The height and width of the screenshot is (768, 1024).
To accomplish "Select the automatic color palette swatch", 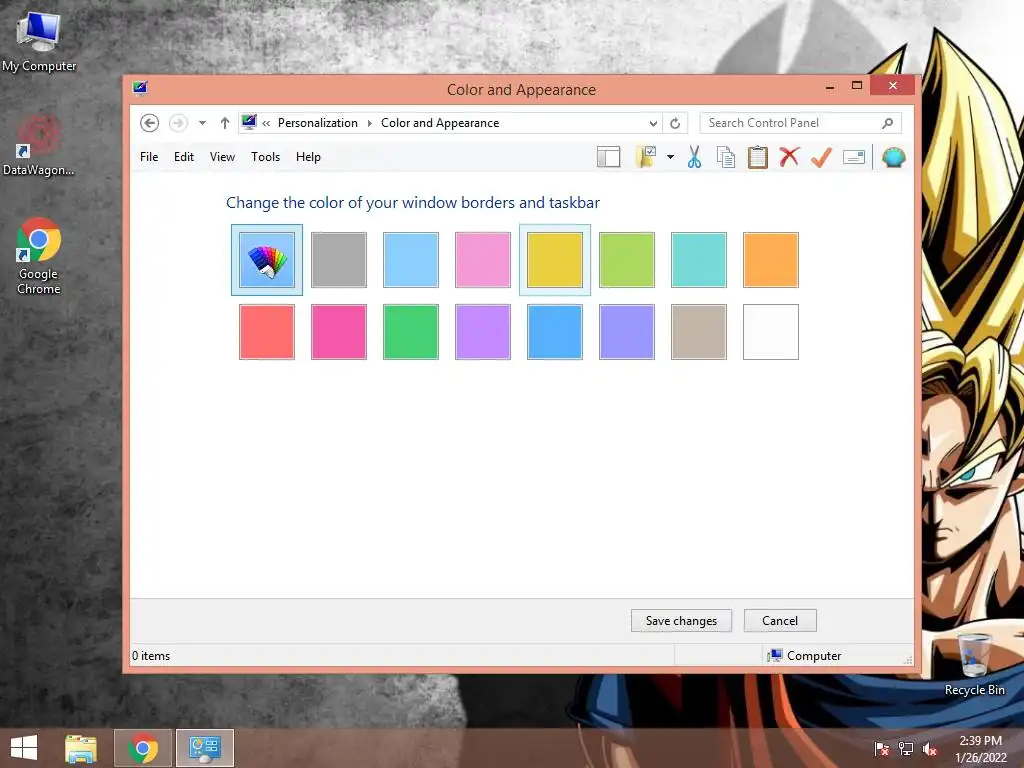I will pos(266,260).
